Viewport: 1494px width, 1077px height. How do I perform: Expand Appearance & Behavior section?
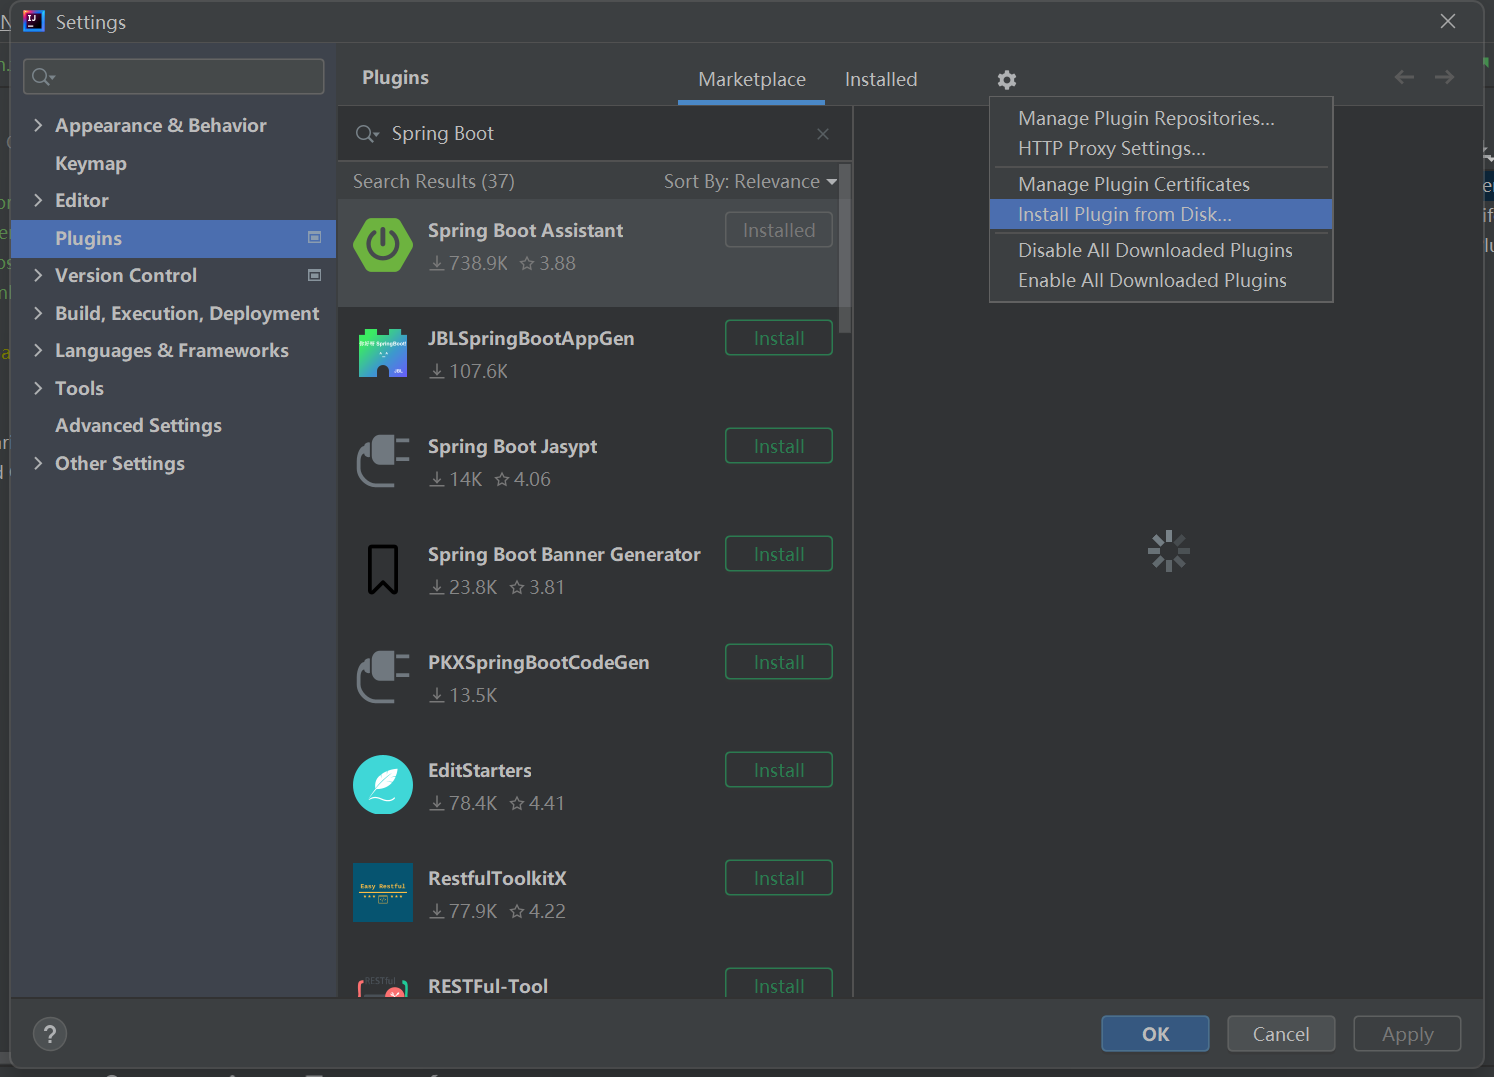38,125
